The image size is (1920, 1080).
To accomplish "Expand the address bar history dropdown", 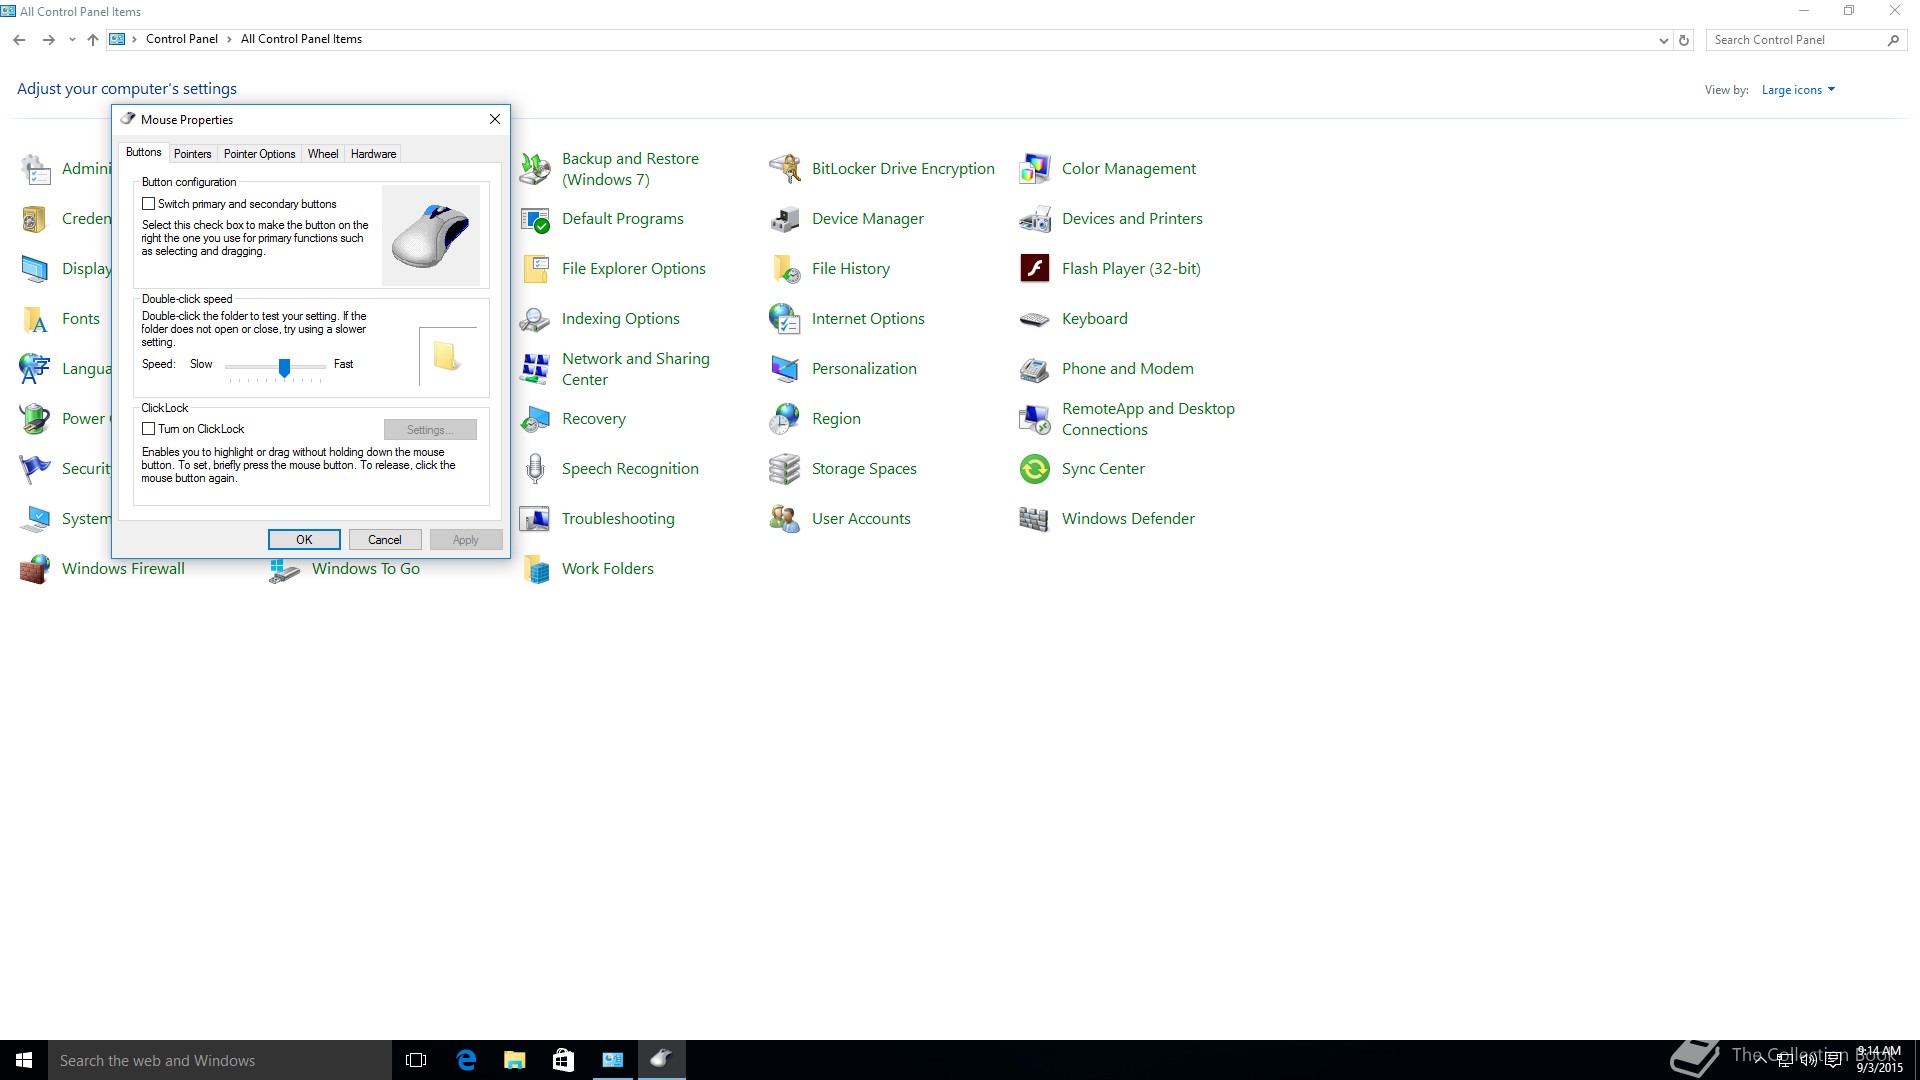I will click(x=1663, y=41).
